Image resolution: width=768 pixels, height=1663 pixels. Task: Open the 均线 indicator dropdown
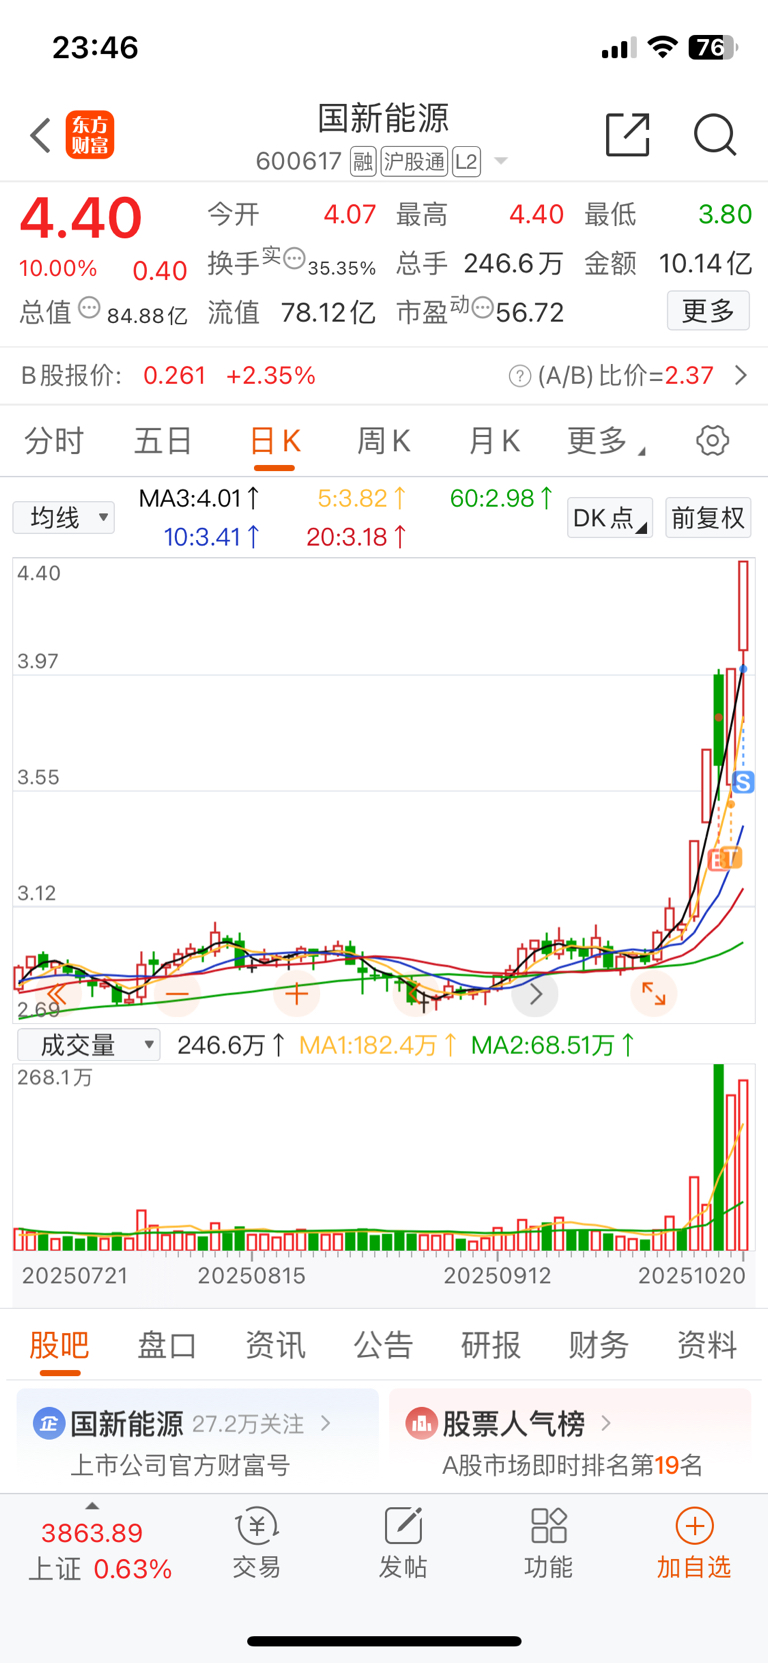pos(63,517)
